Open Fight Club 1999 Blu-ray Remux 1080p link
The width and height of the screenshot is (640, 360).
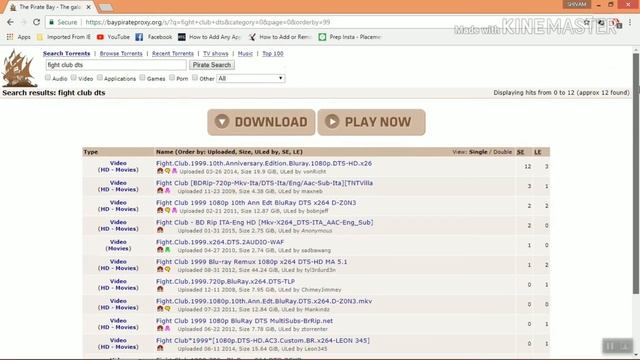(251, 262)
